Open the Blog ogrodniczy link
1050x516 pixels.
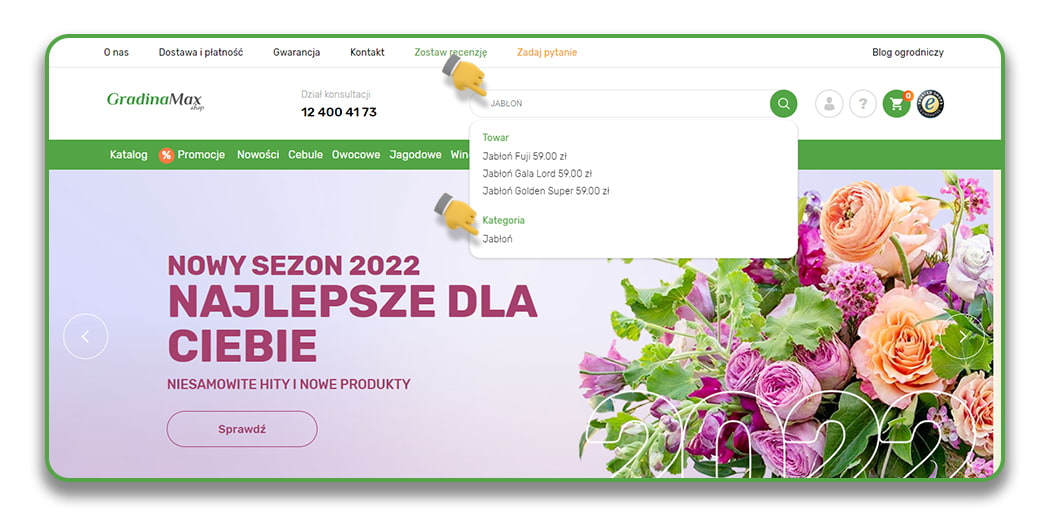[x=907, y=52]
